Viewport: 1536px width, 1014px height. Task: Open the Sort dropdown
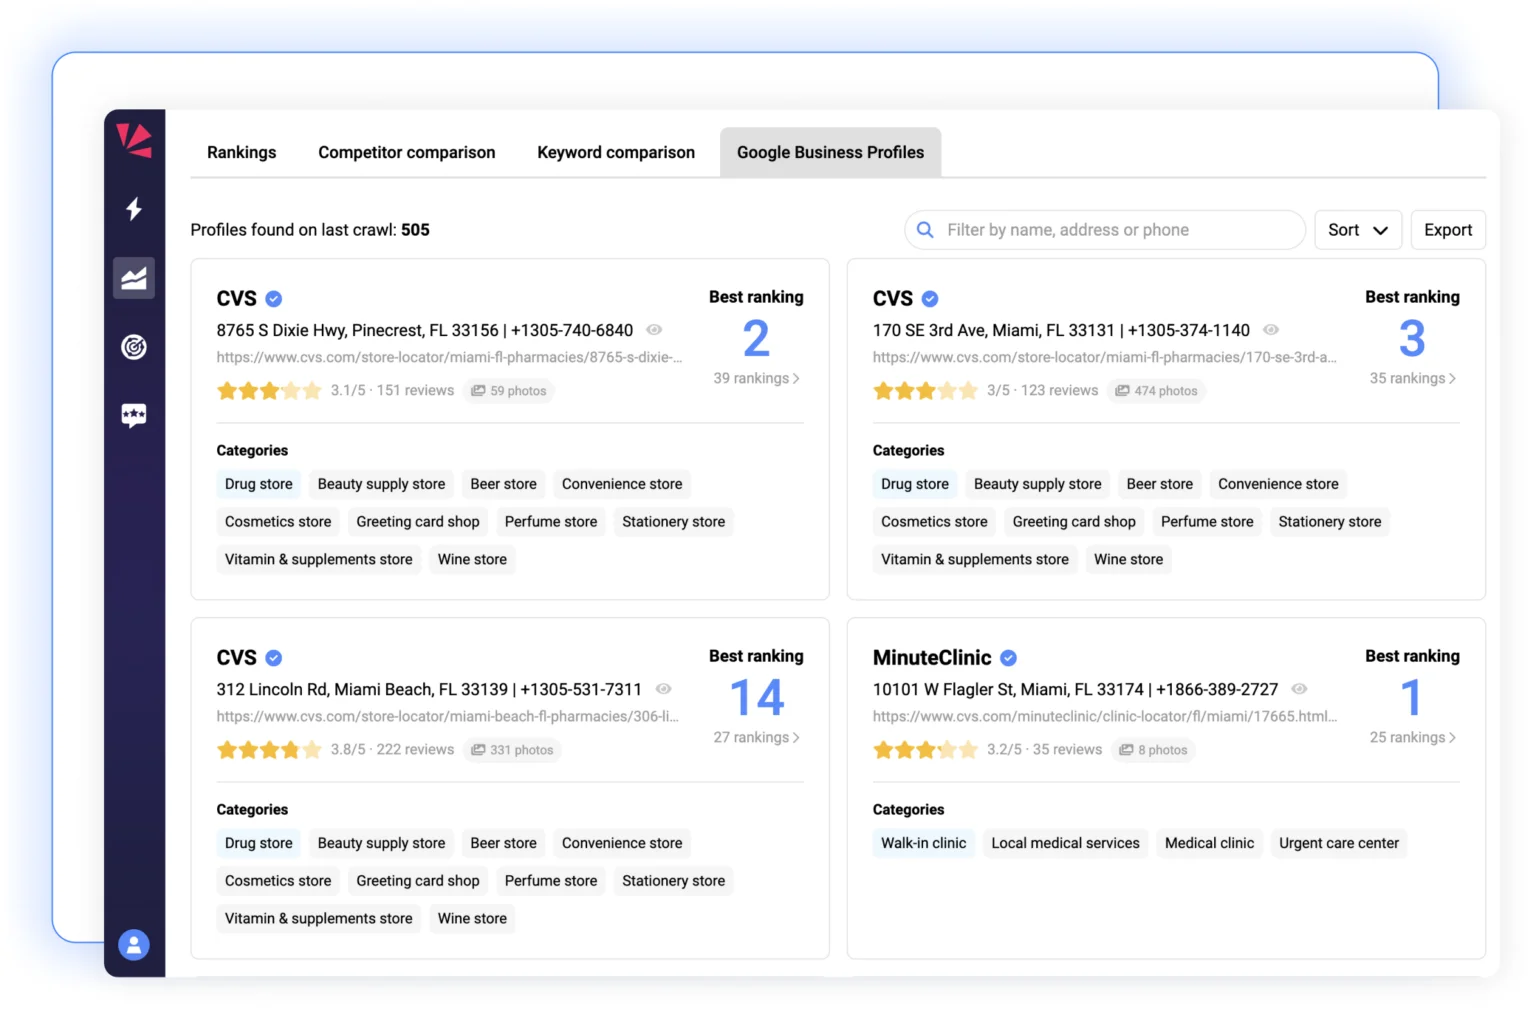[1358, 230]
